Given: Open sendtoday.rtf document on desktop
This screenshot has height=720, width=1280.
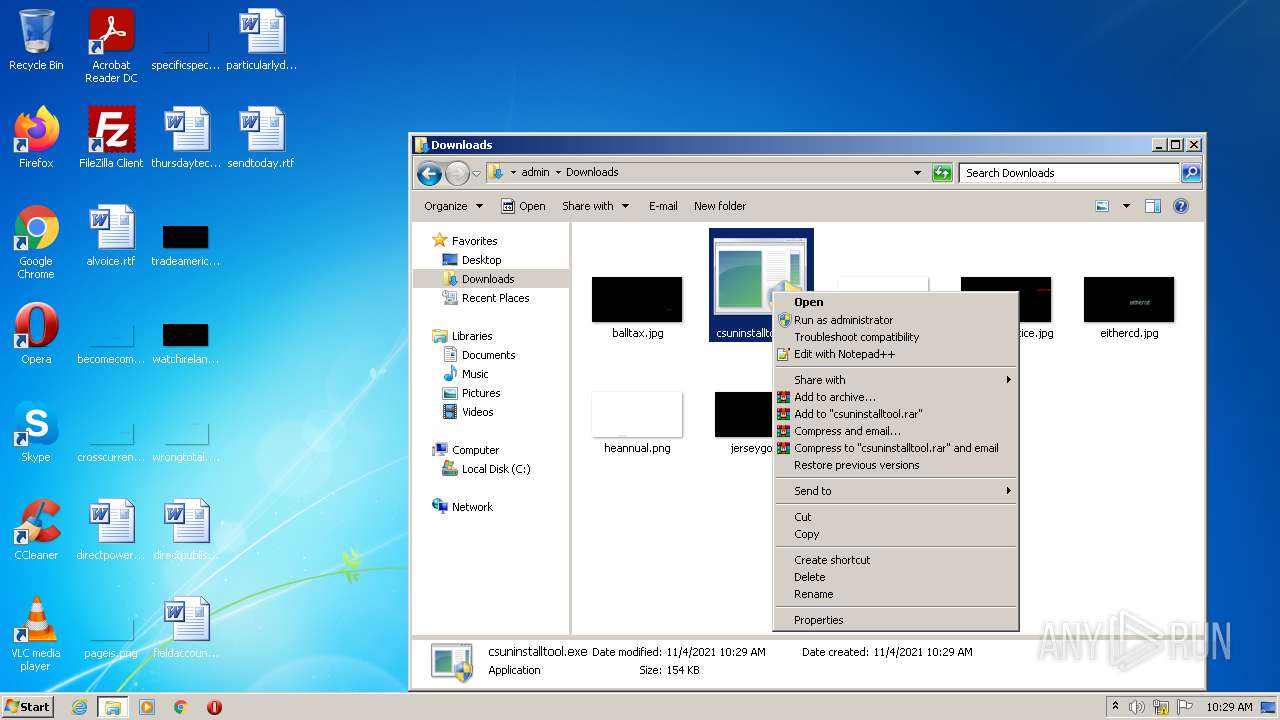Looking at the screenshot, I should coord(261,137).
